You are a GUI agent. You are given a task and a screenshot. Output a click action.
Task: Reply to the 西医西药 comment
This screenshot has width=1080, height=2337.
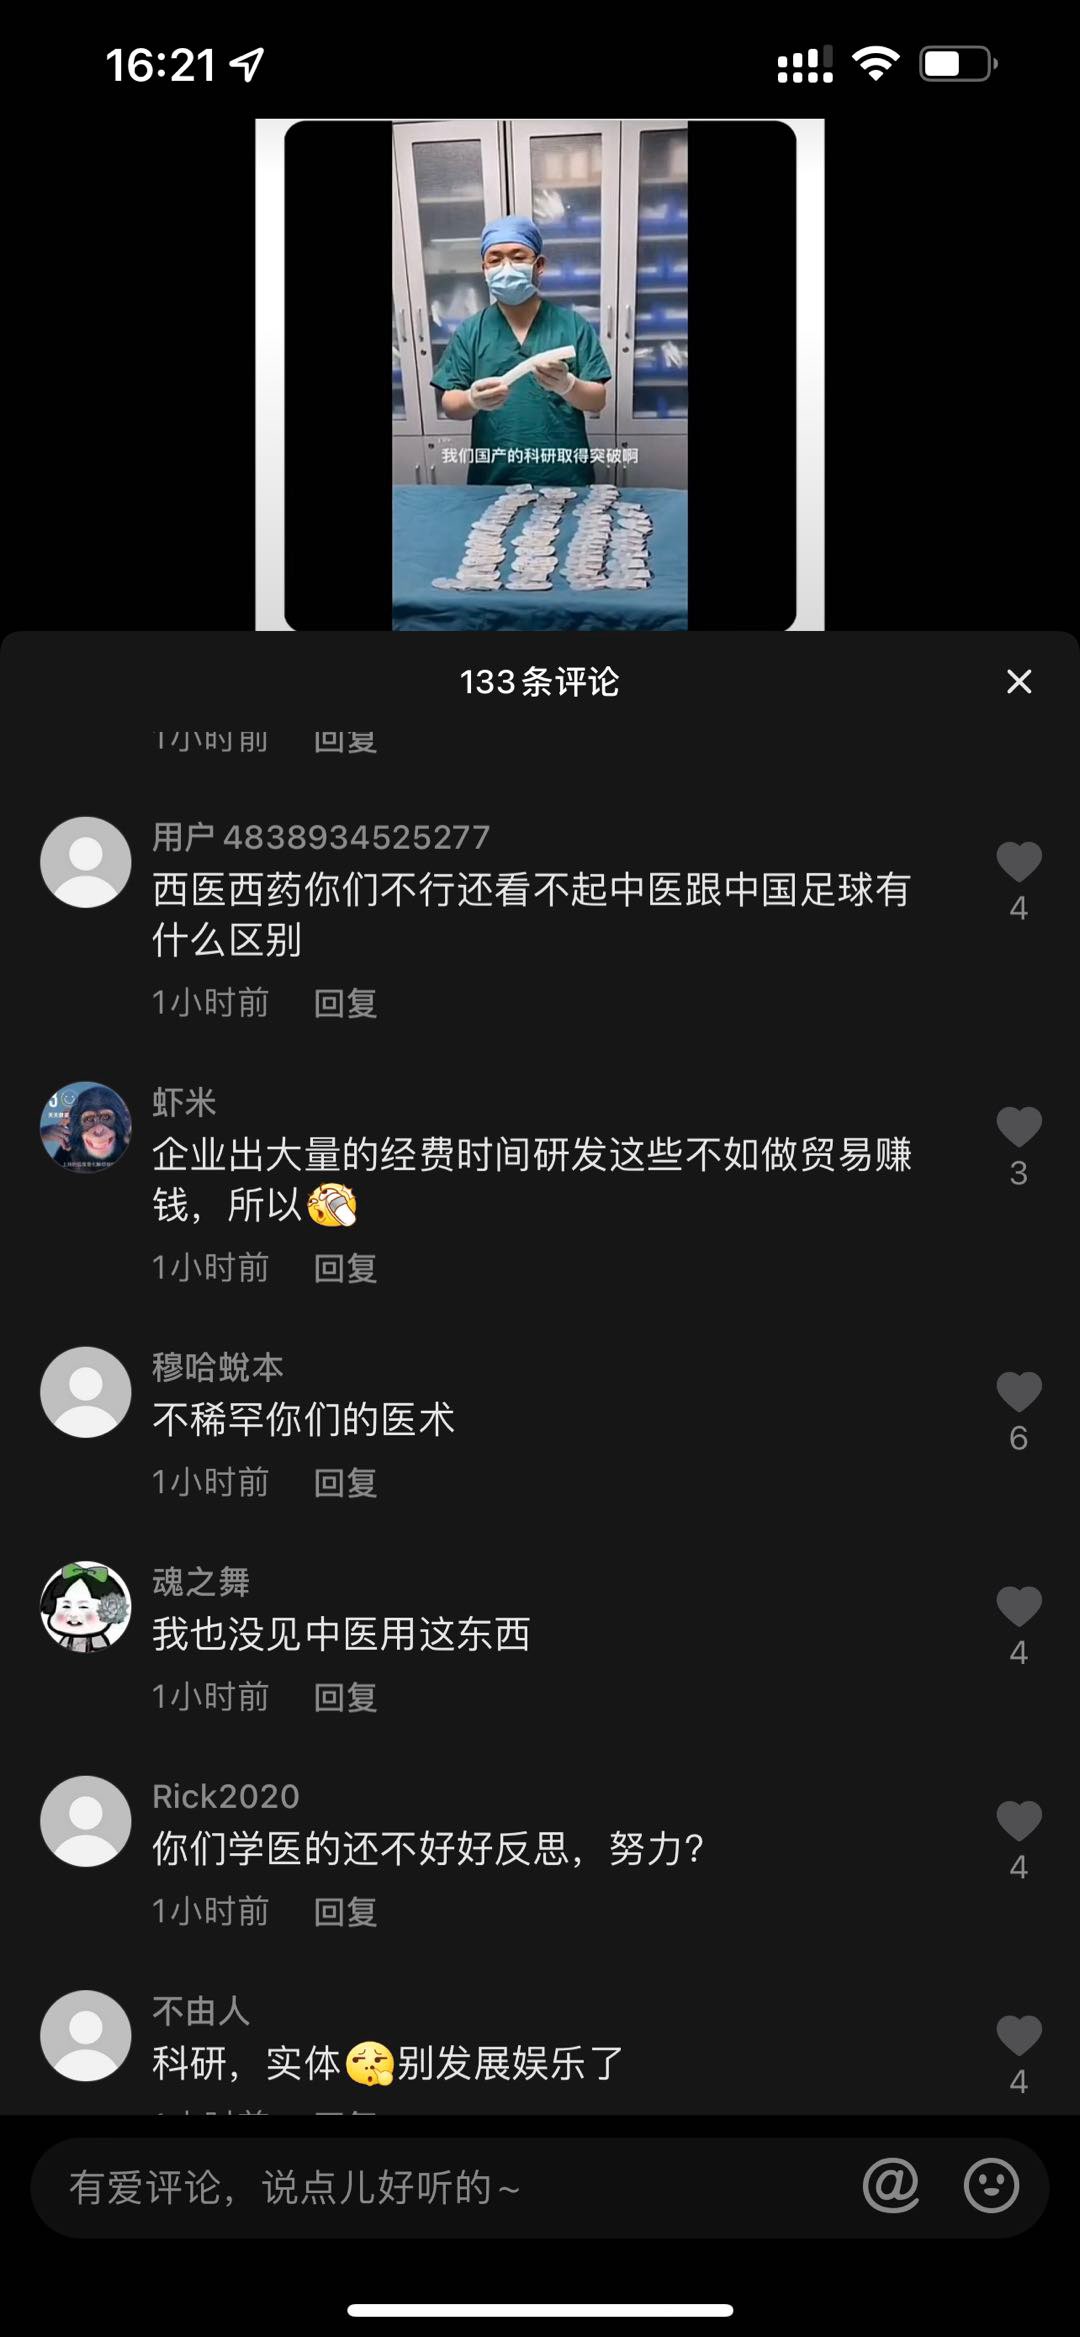point(345,1003)
